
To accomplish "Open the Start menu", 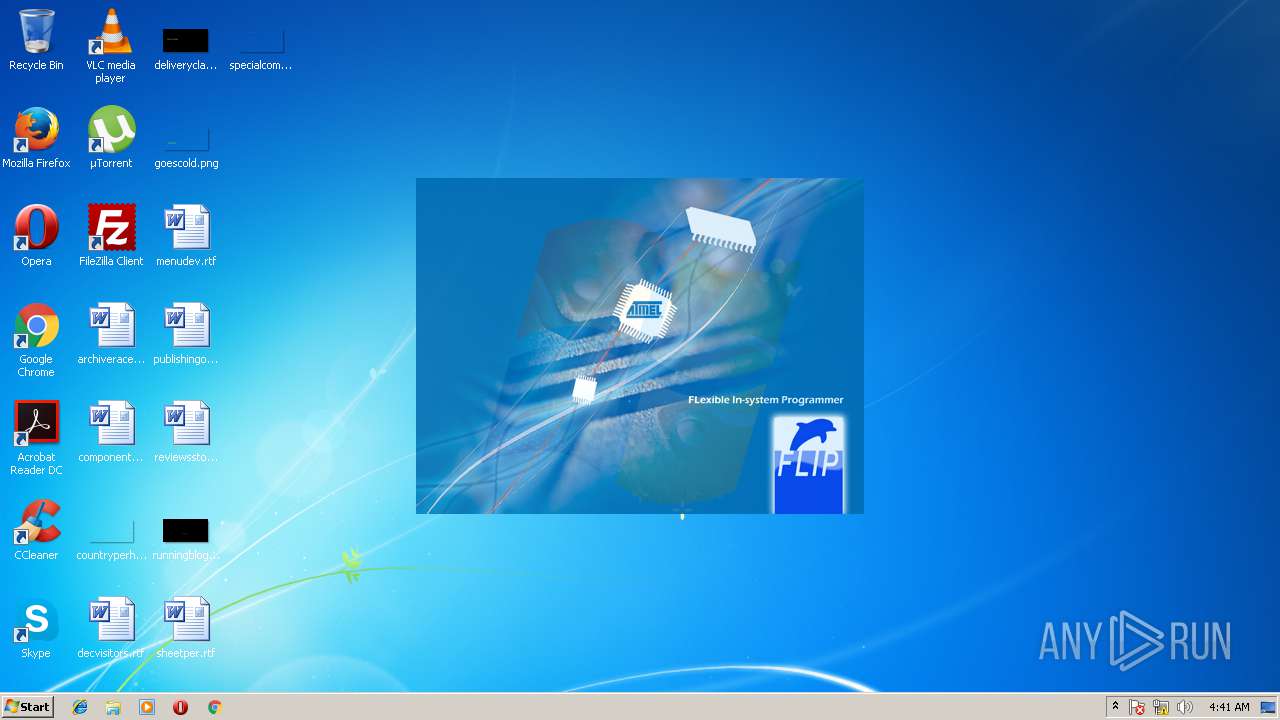I will [27, 707].
